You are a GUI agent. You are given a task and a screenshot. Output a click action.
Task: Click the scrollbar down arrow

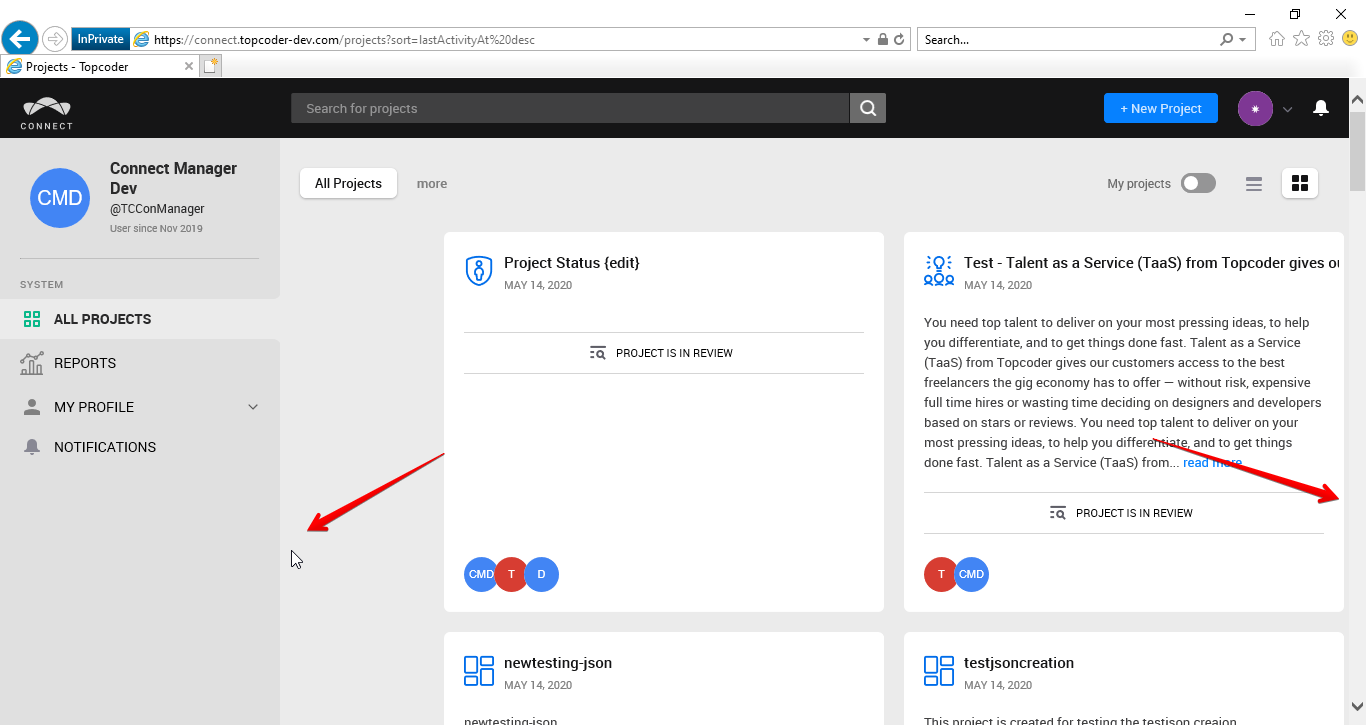1357,704
